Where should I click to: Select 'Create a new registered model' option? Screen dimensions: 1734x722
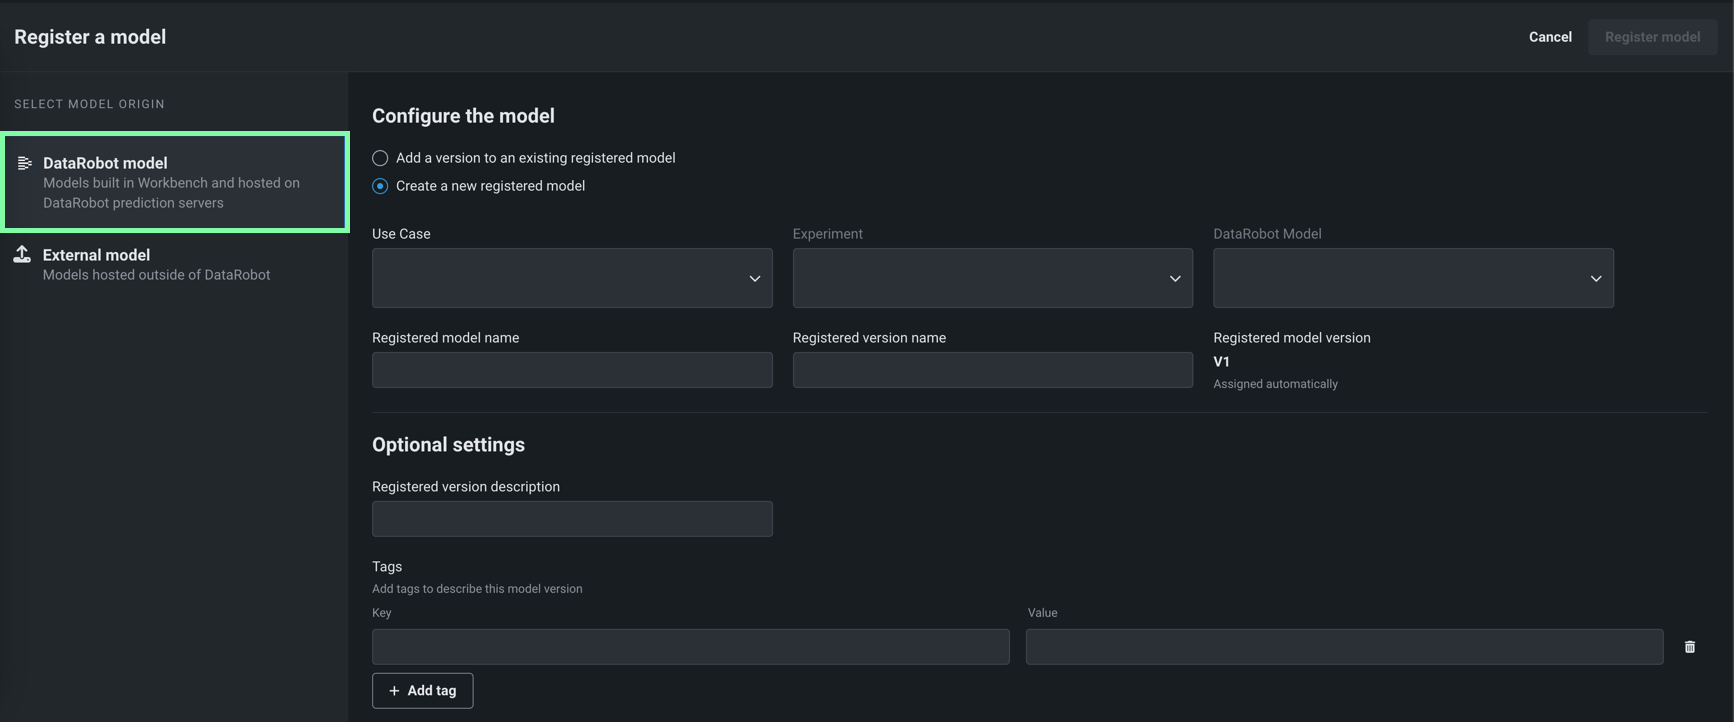point(380,186)
